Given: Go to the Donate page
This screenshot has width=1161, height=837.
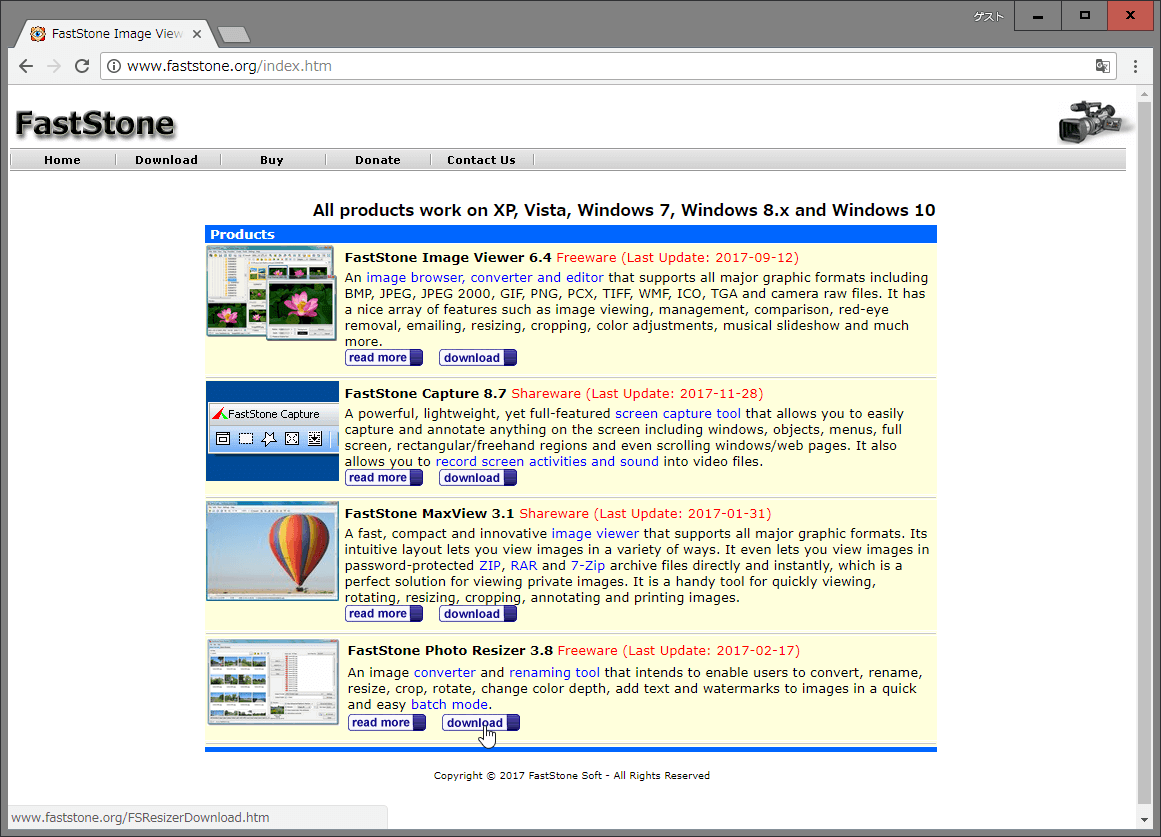Looking at the screenshot, I should coord(377,160).
